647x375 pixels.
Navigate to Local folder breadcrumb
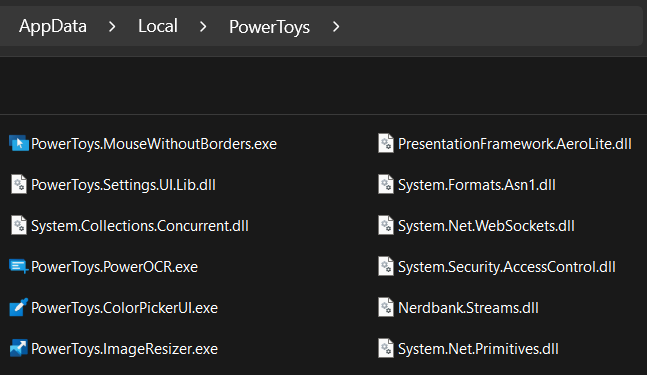point(158,26)
